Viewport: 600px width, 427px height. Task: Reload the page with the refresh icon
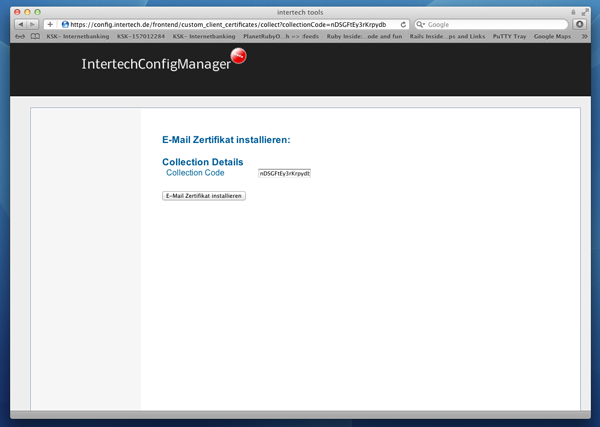(403, 24)
